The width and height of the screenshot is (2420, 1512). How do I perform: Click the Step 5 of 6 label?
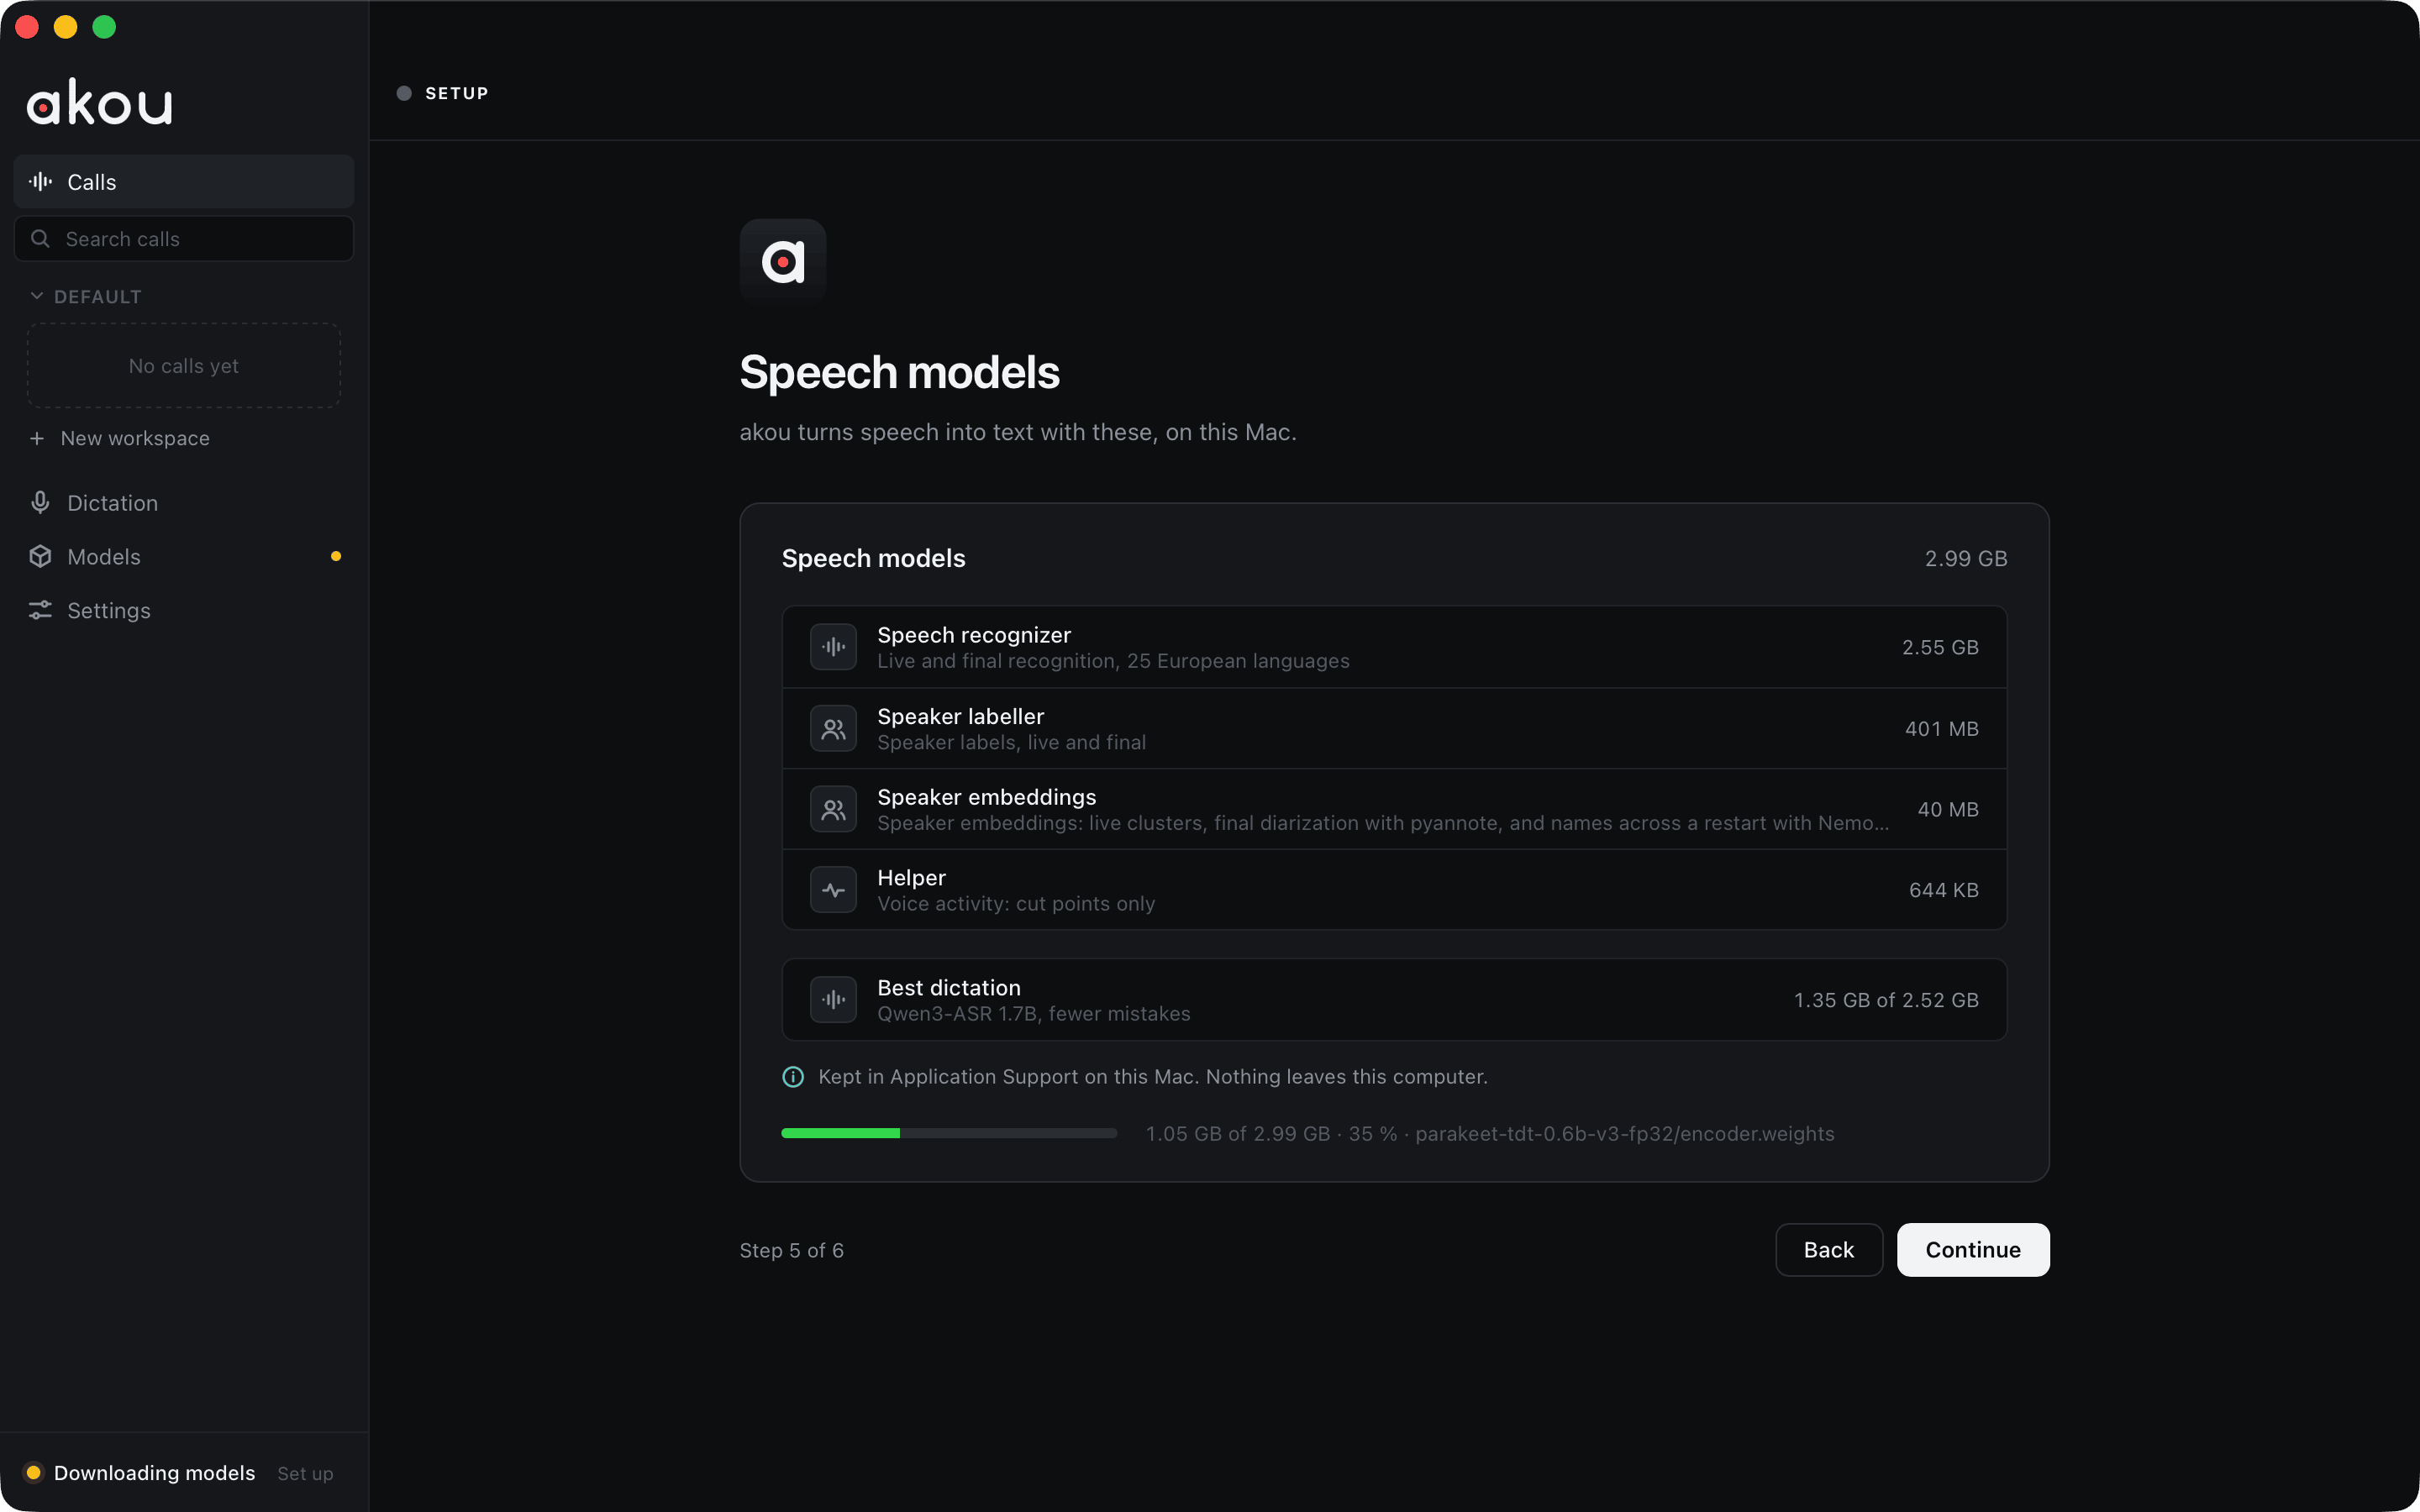[792, 1250]
